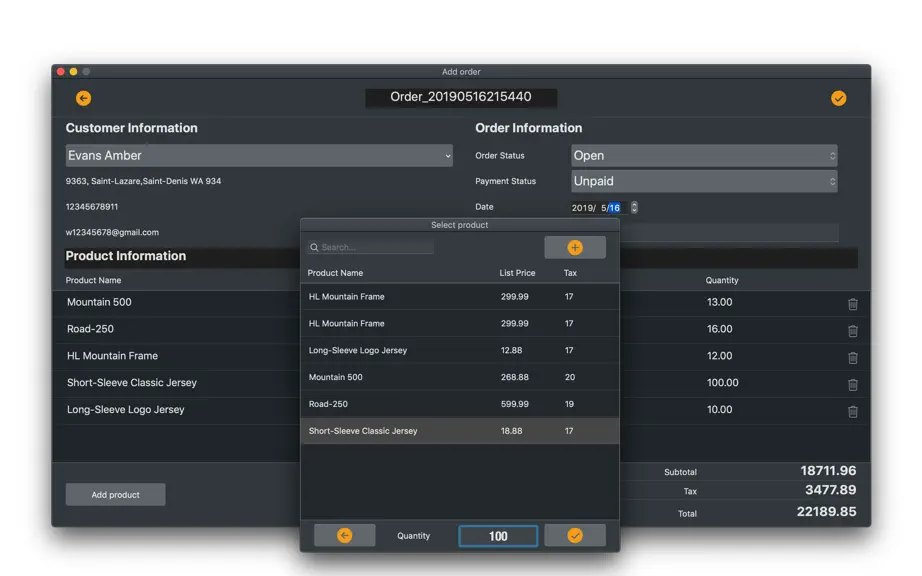The height and width of the screenshot is (576, 922).
Task: Delete the HL Mountain Frame order line
Action: (853, 357)
